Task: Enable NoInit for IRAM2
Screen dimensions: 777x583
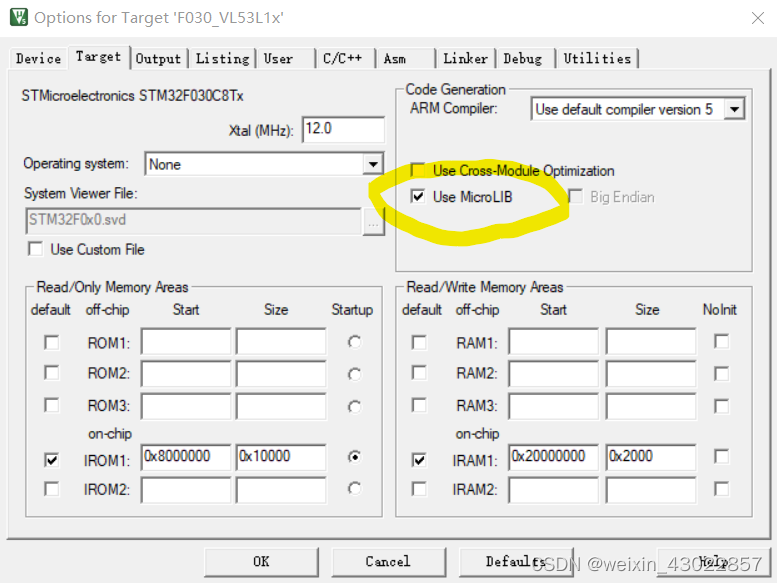Action: point(722,489)
